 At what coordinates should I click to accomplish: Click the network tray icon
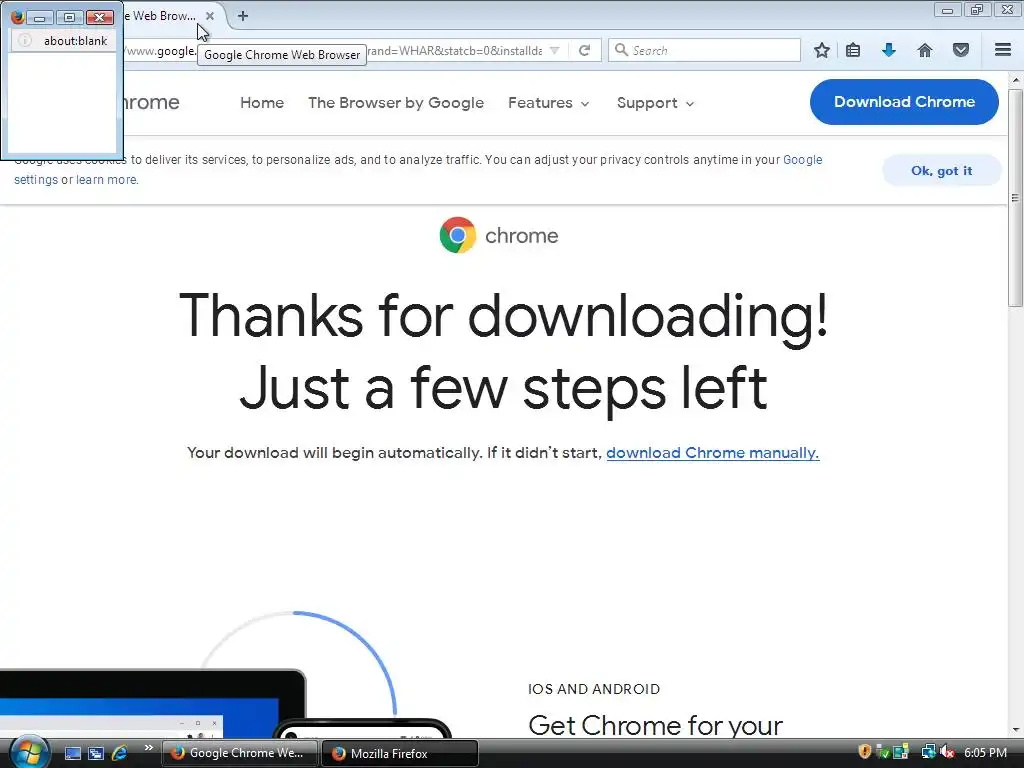[927, 752]
